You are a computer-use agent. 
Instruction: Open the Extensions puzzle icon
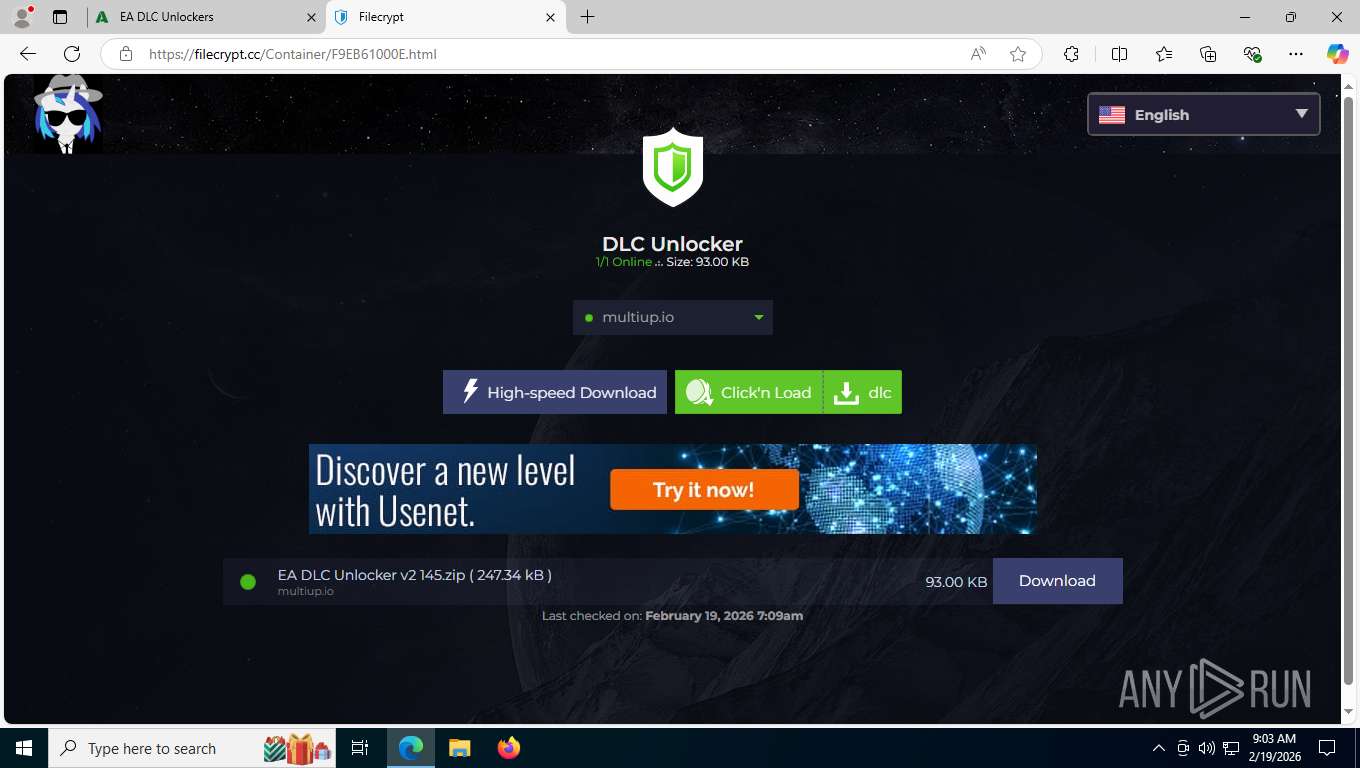click(1071, 54)
